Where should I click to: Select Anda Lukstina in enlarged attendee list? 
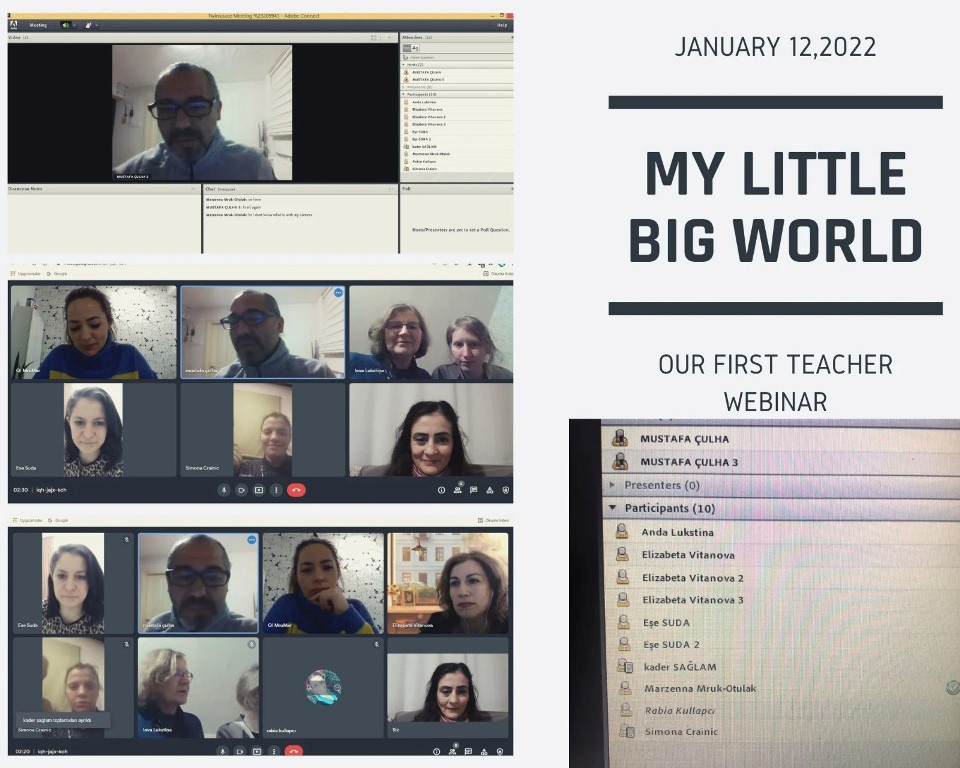click(x=677, y=532)
